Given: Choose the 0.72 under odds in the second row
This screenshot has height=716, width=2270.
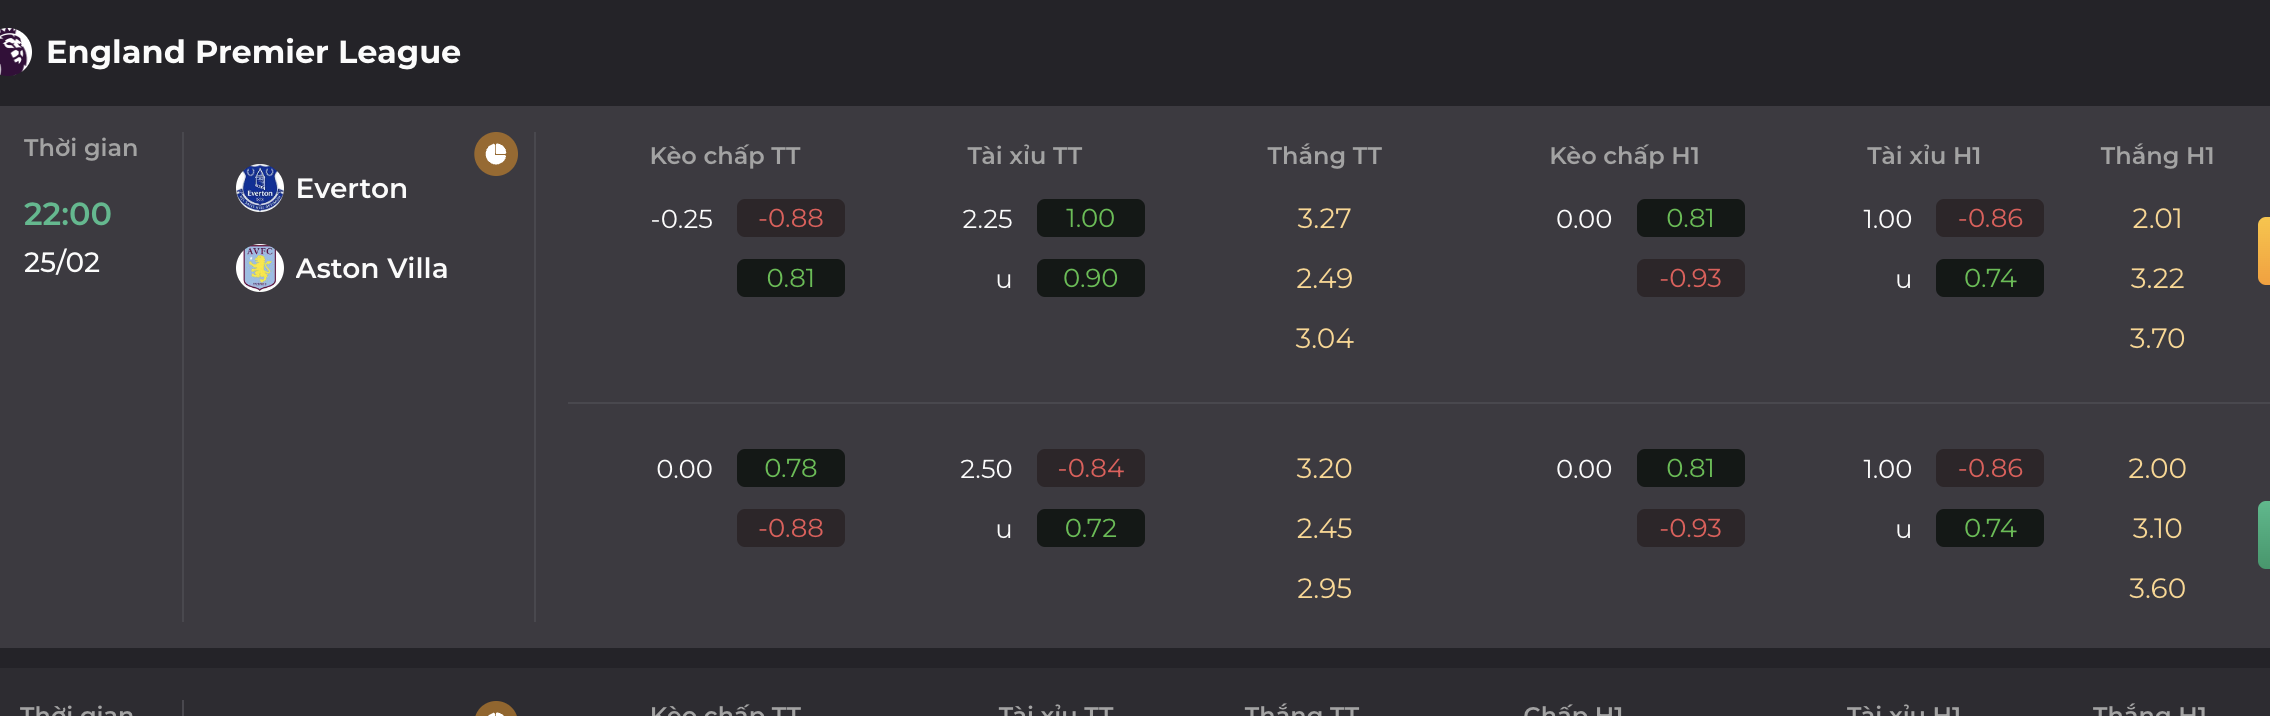Looking at the screenshot, I should pyautogui.click(x=1090, y=528).
